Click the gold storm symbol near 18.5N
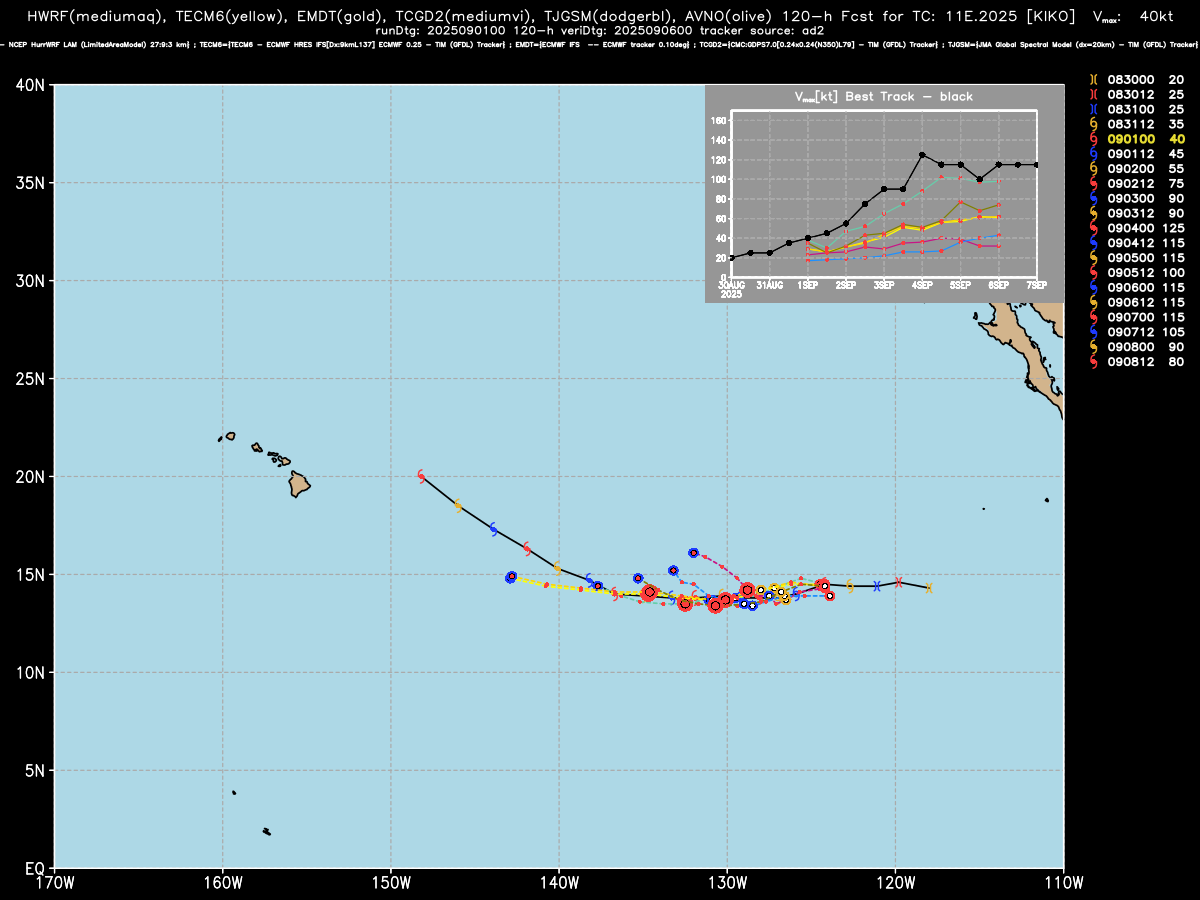Viewport: 1200px width, 900px height. tap(458, 506)
